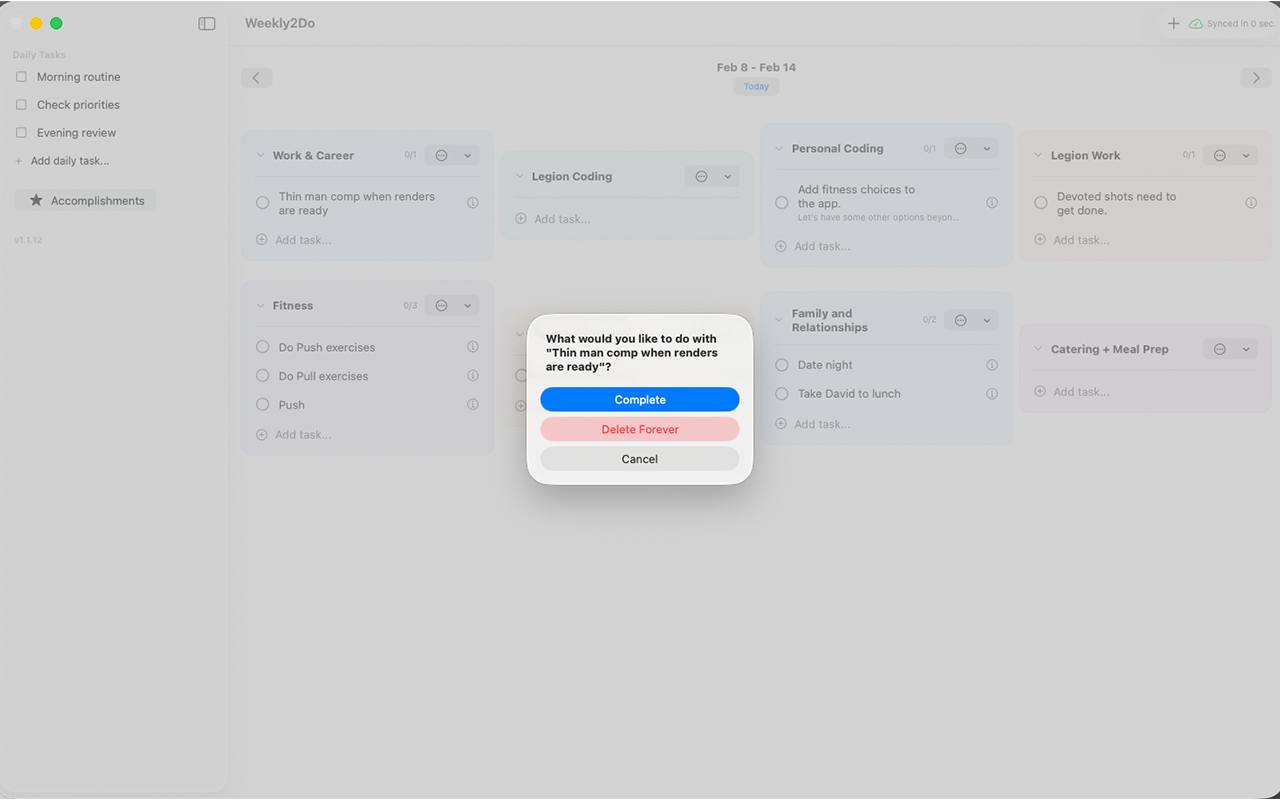
Task: Click the 0/3 count on Fitness
Action: 411,305
